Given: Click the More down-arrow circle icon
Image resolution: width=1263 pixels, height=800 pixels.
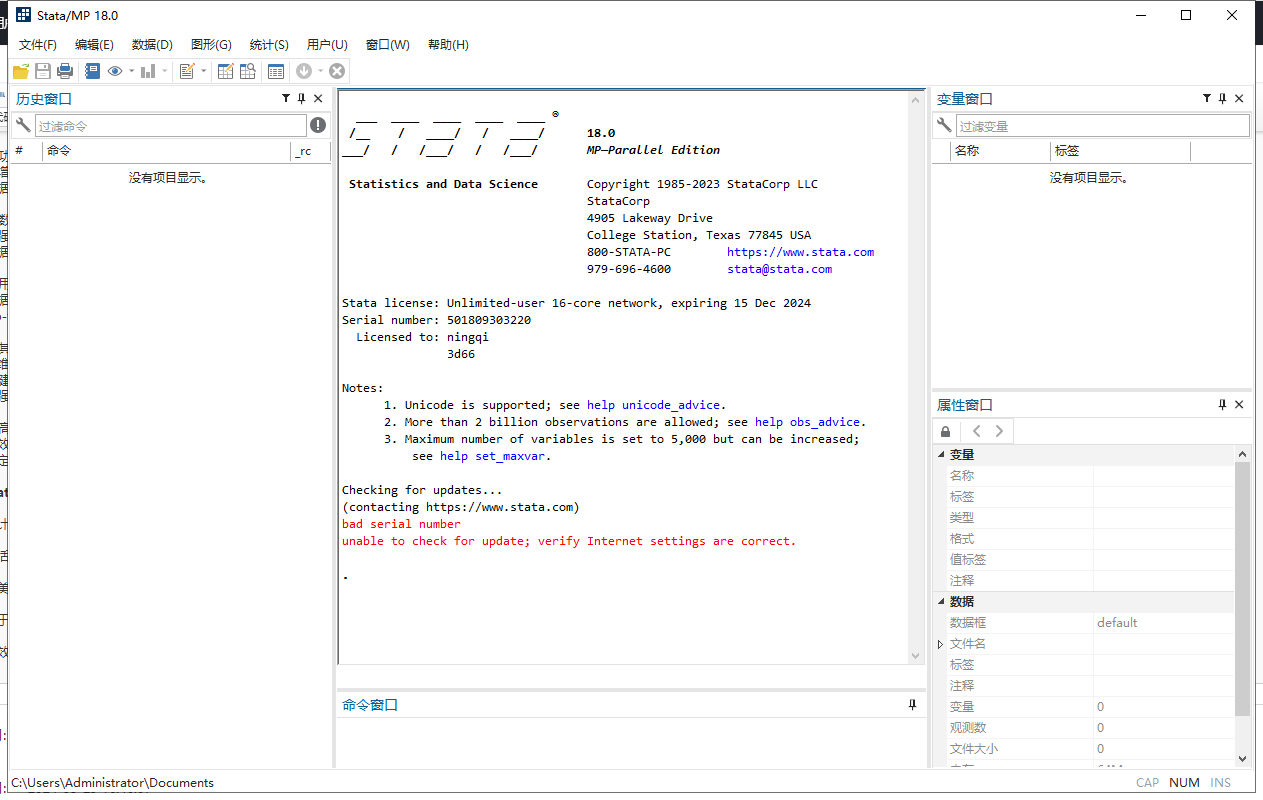Looking at the screenshot, I should (304, 71).
